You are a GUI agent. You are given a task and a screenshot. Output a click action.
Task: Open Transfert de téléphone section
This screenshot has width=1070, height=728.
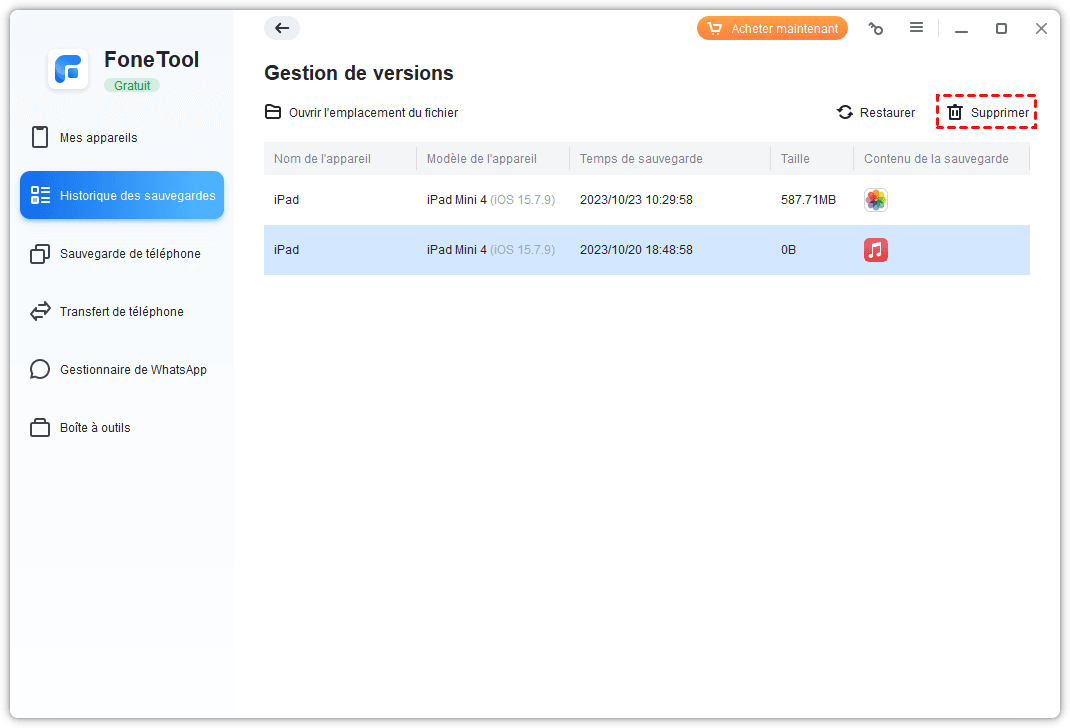pyautogui.click(x=121, y=312)
